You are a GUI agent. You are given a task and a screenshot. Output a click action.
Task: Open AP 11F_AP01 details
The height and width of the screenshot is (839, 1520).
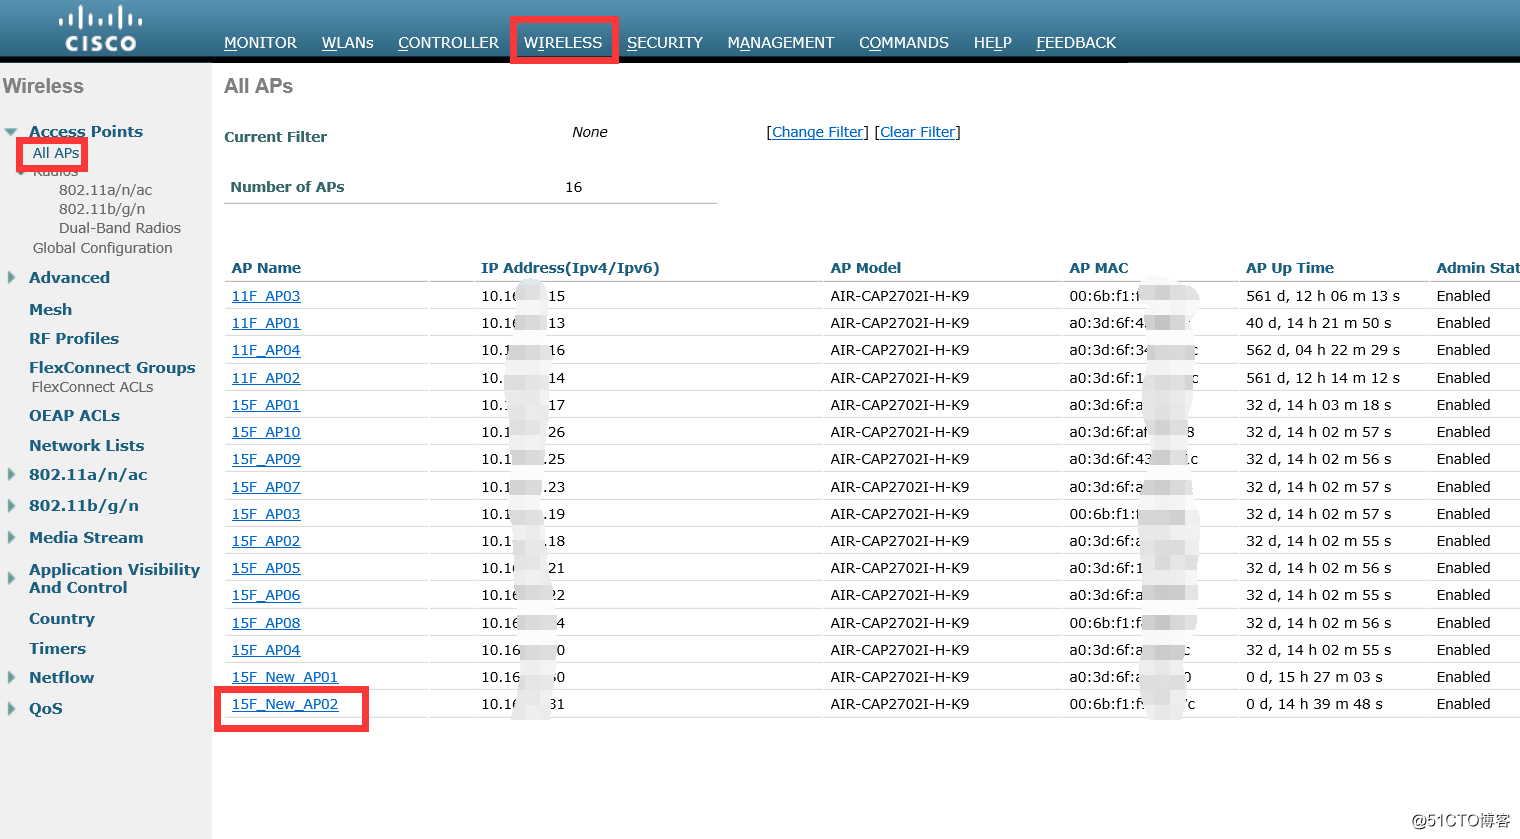(x=266, y=323)
